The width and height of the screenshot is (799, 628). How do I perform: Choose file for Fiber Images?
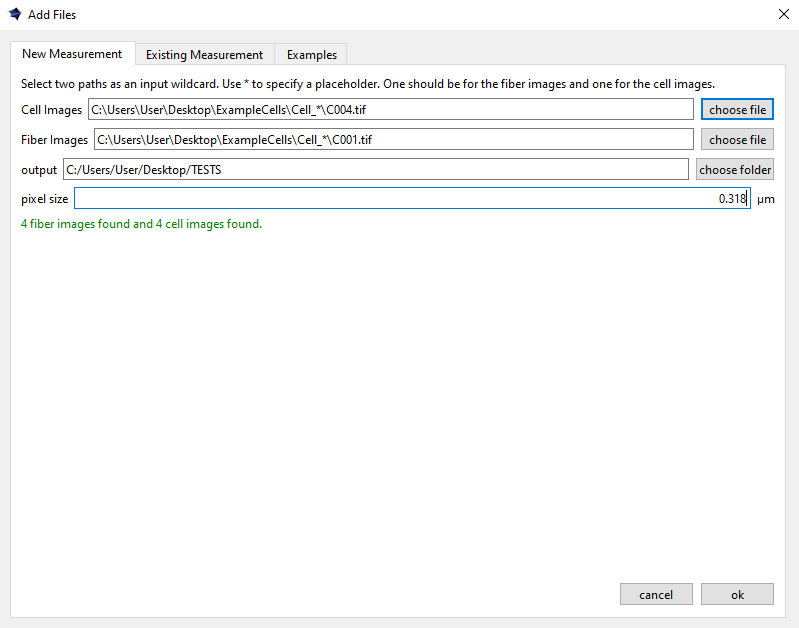click(737, 140)
